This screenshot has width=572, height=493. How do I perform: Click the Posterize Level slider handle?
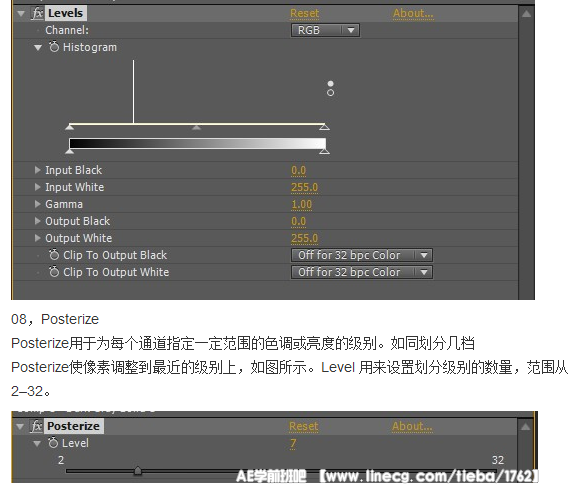(138, 470)
